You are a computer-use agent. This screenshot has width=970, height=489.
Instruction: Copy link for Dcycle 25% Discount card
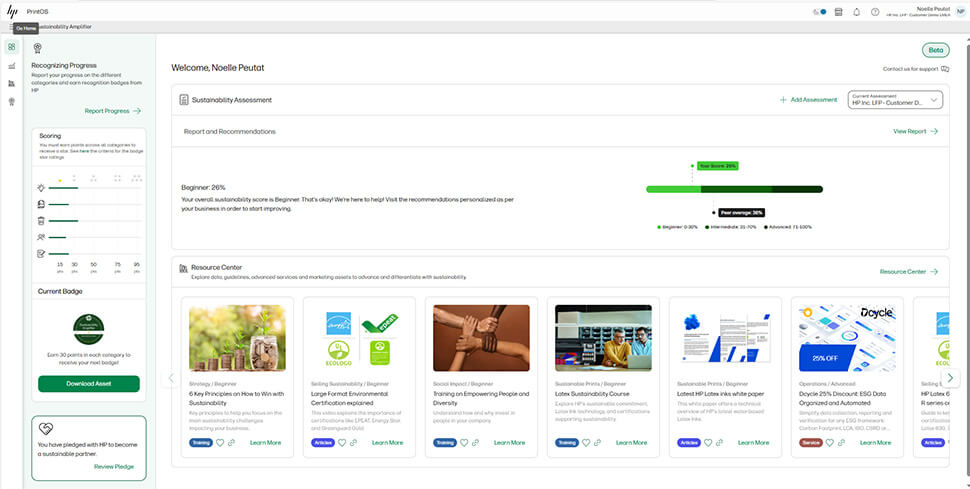pos(842,443)
